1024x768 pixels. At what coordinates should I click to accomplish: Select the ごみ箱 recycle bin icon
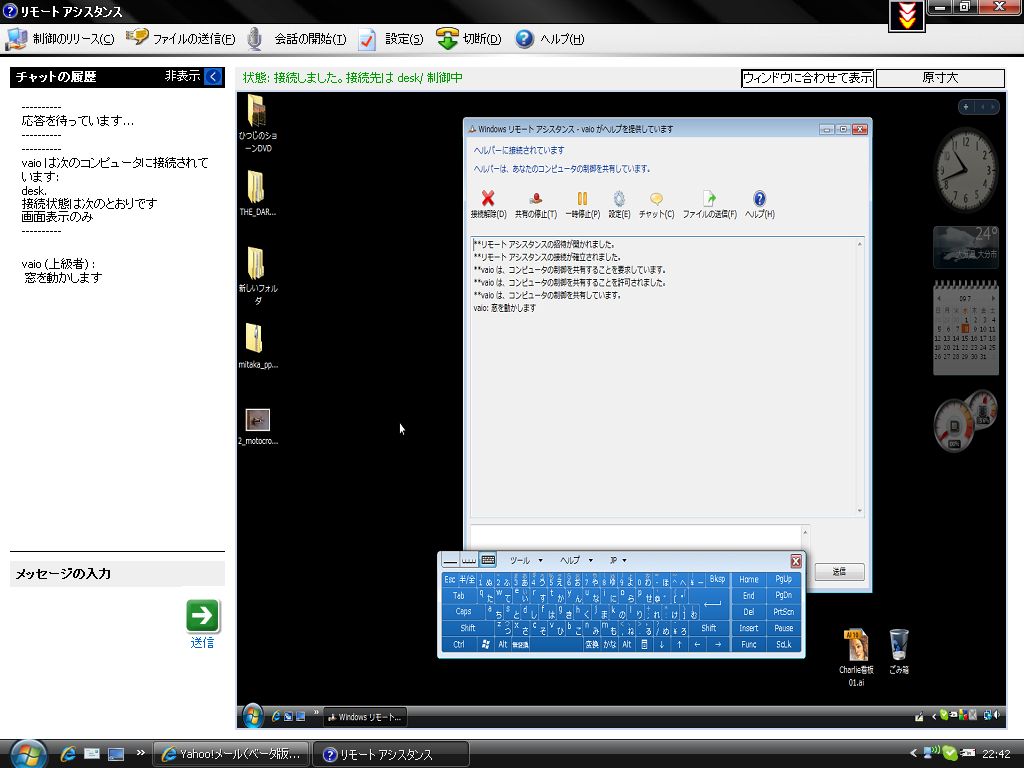[899, 652]
